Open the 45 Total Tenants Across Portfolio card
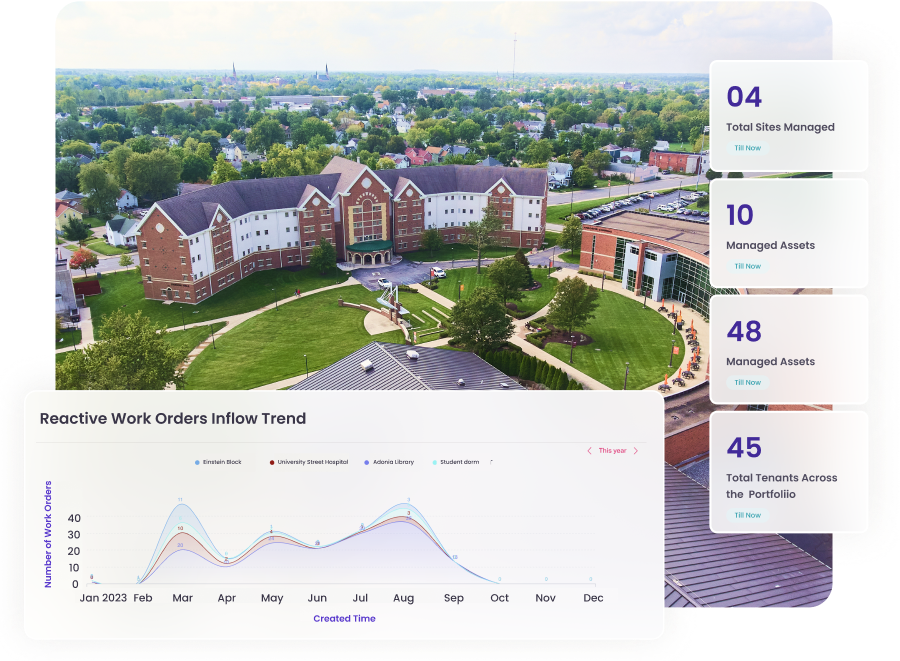 [788, 471]
